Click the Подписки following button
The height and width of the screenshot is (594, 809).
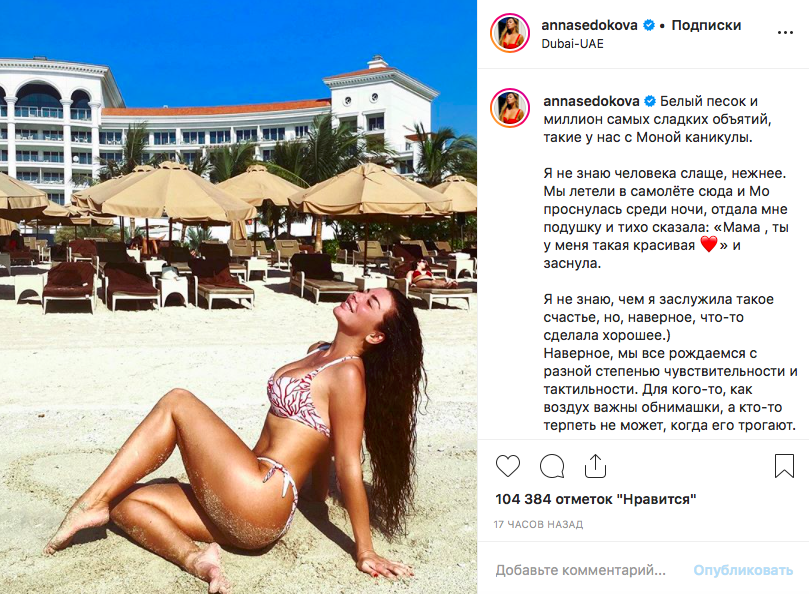(706, 25)
